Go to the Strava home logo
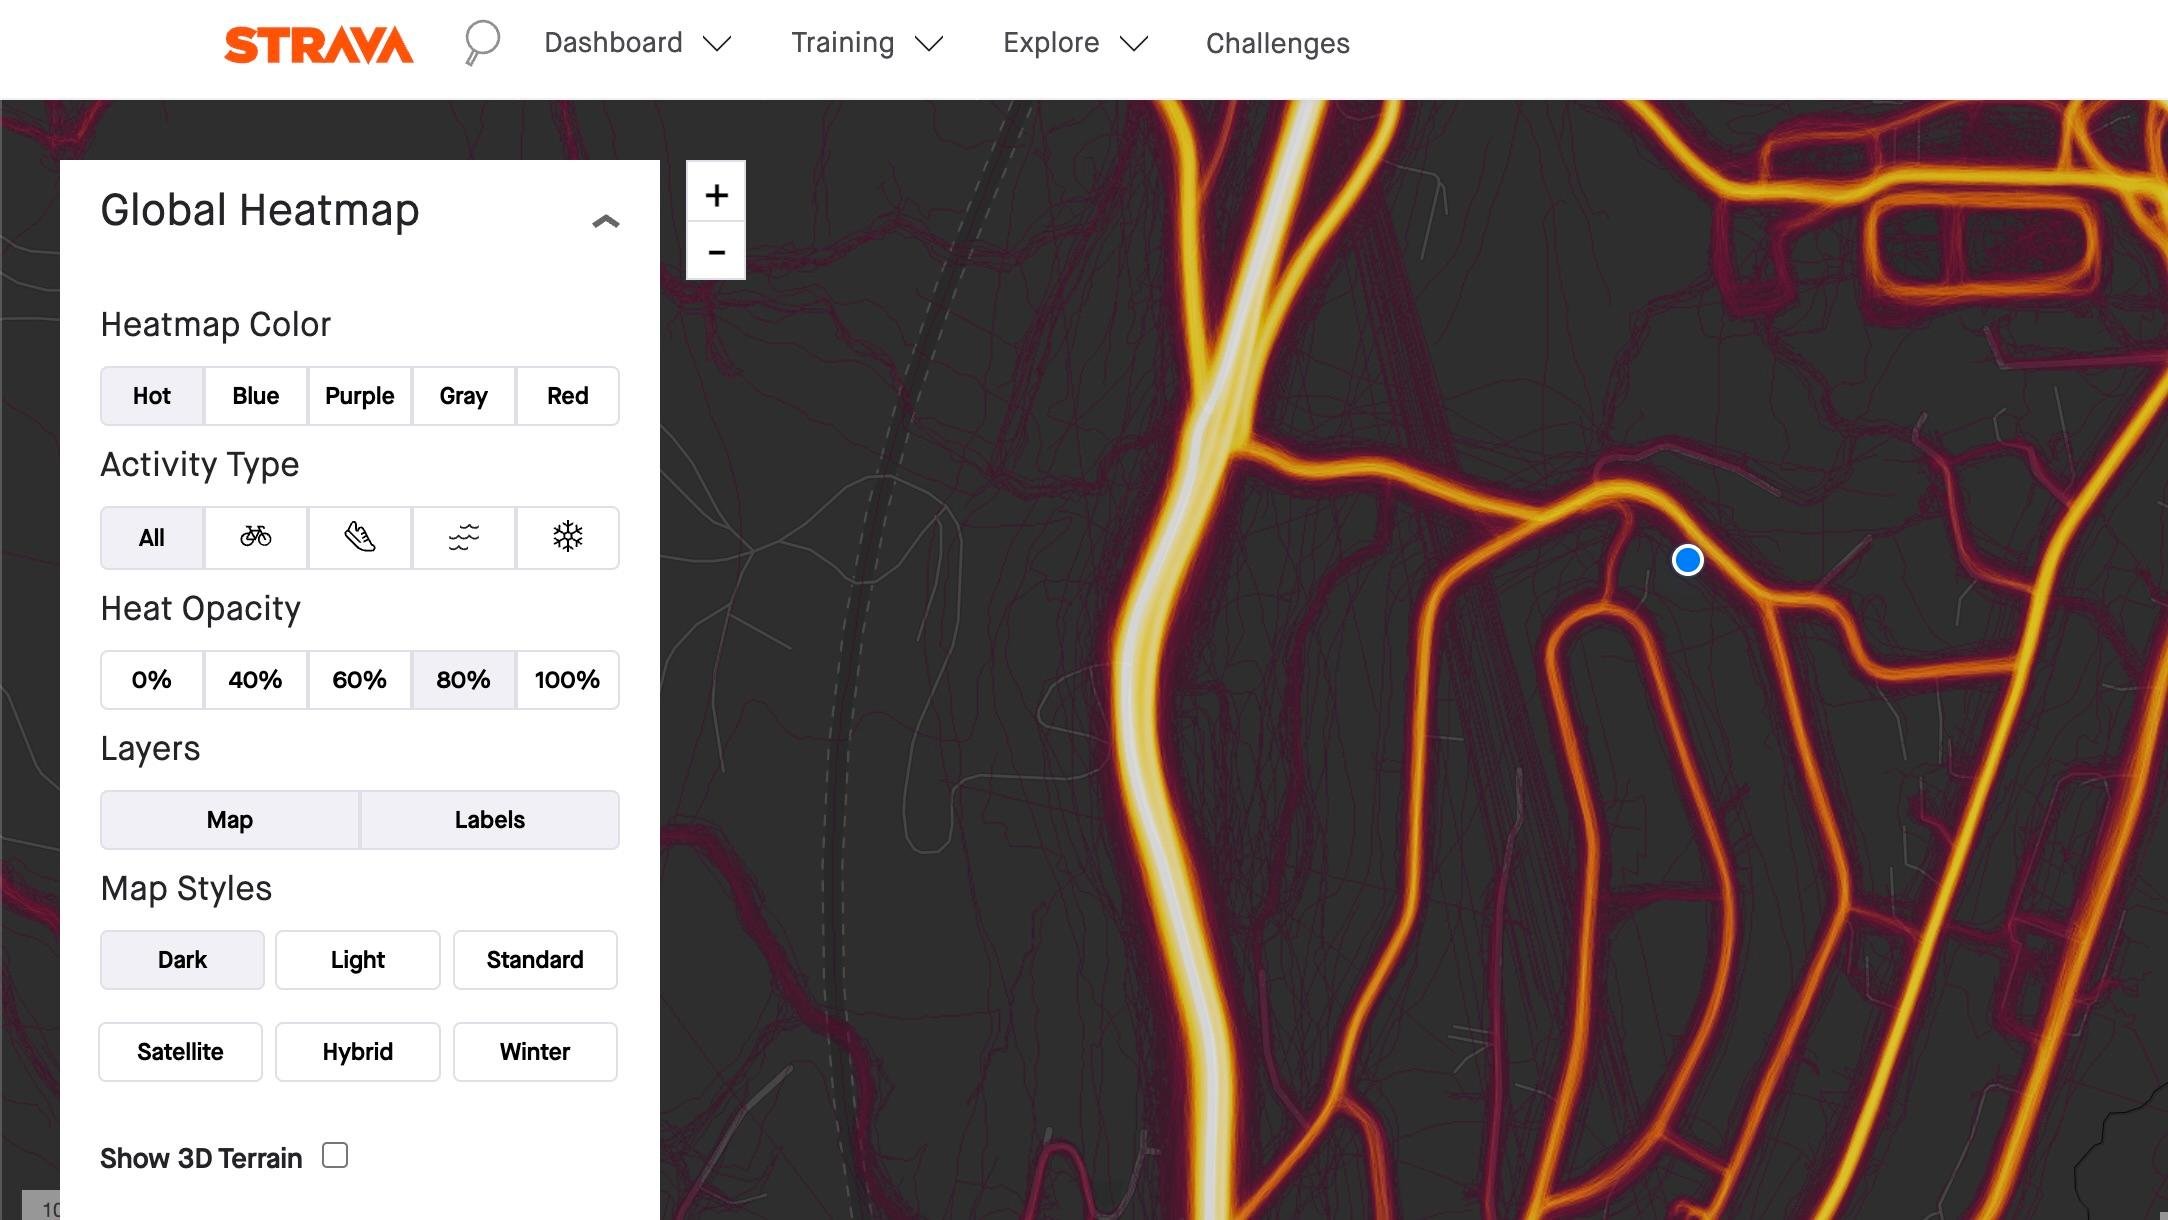The width and height of the screenshot is (2168, 1220). 318,45
